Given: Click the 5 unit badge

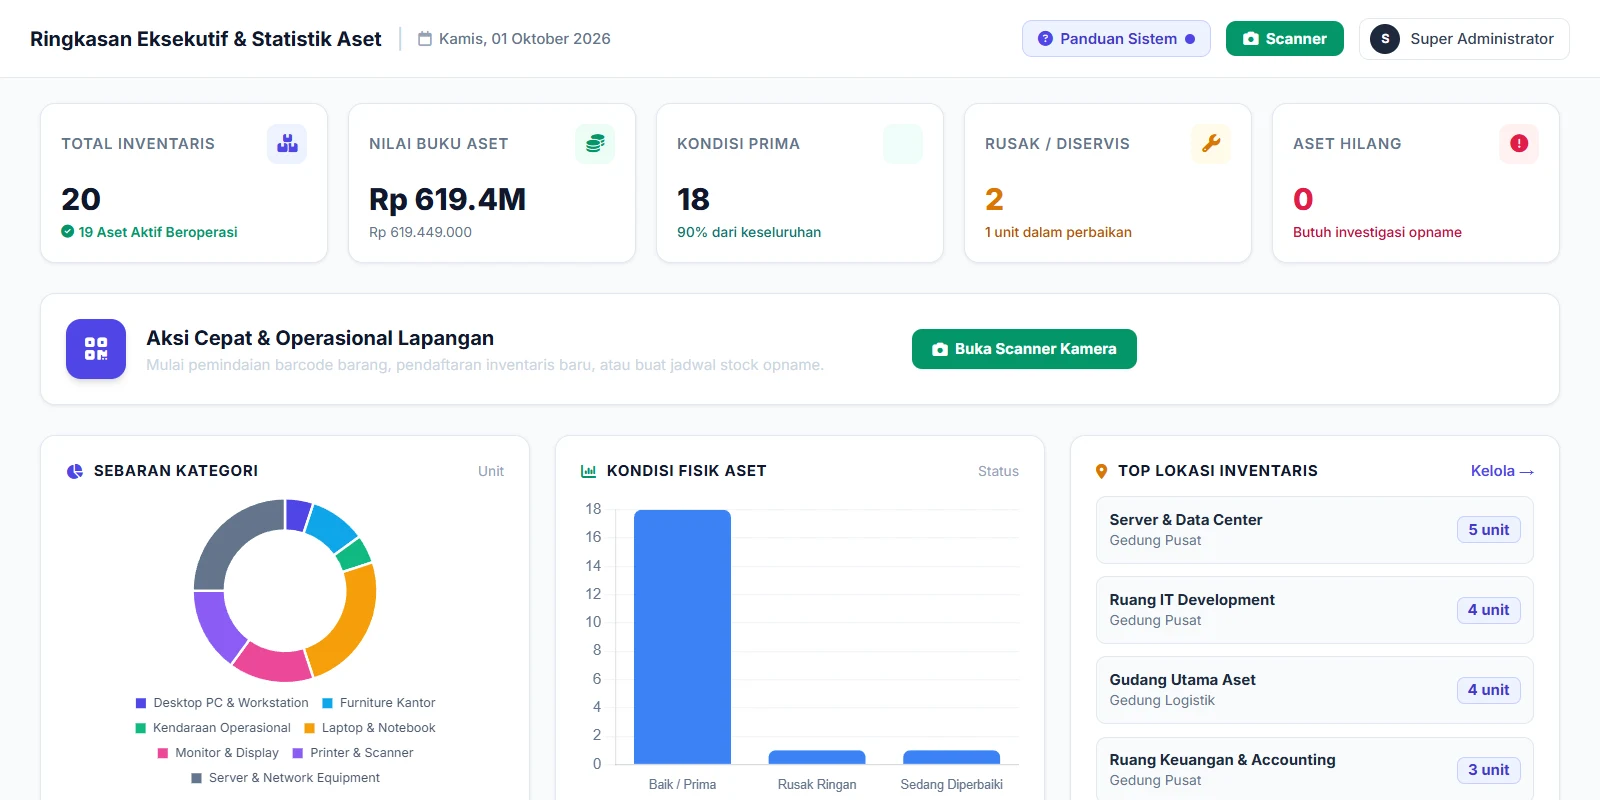Looking at the screenshot, I should click(1488, 530).
